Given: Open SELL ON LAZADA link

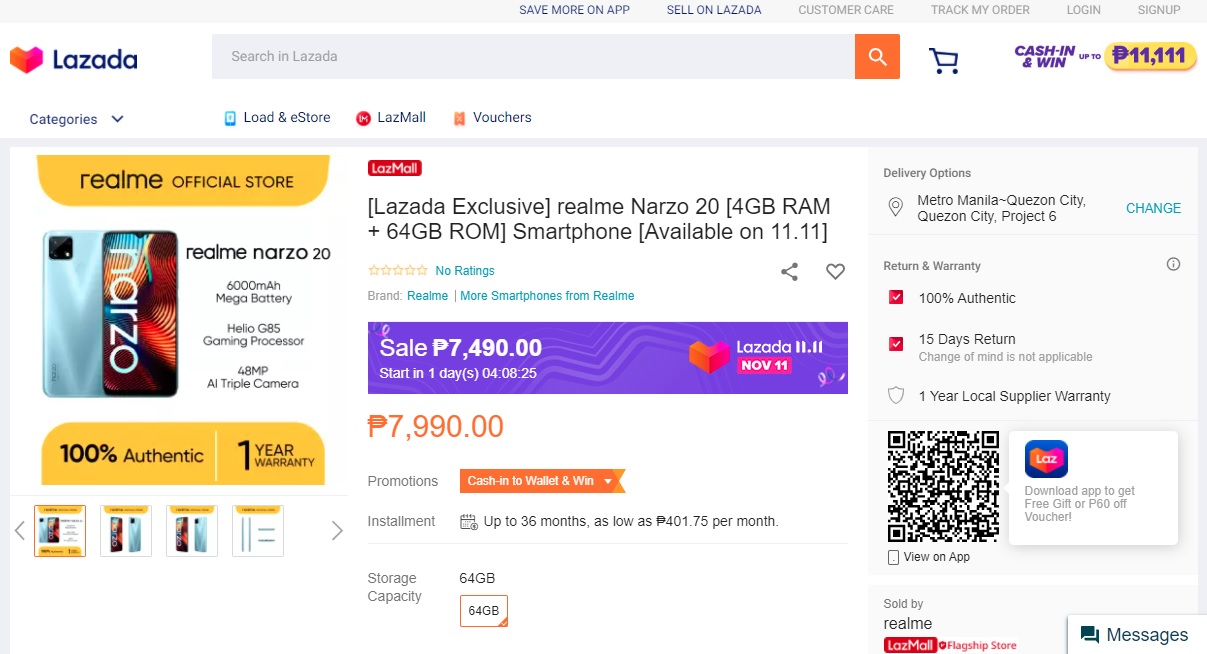Looking at the screenshot, I should 714,10.
